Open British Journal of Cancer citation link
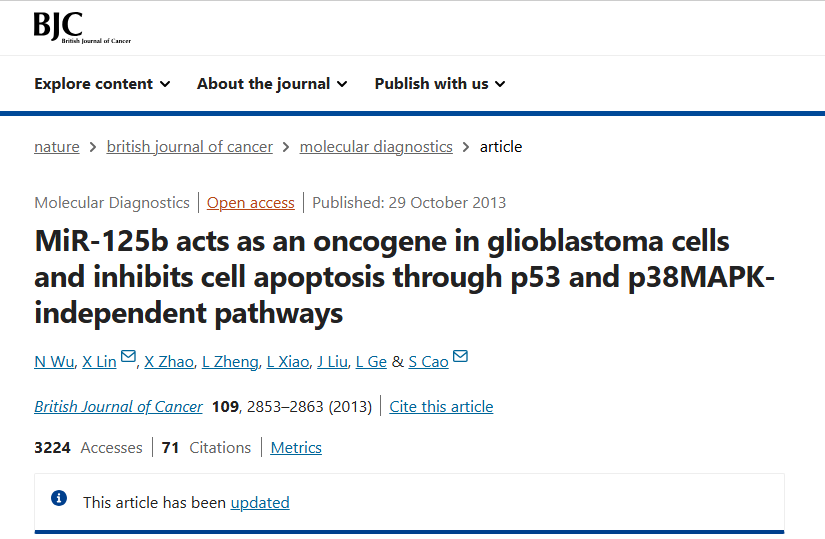The image size is (825, 539). (118, 406)
